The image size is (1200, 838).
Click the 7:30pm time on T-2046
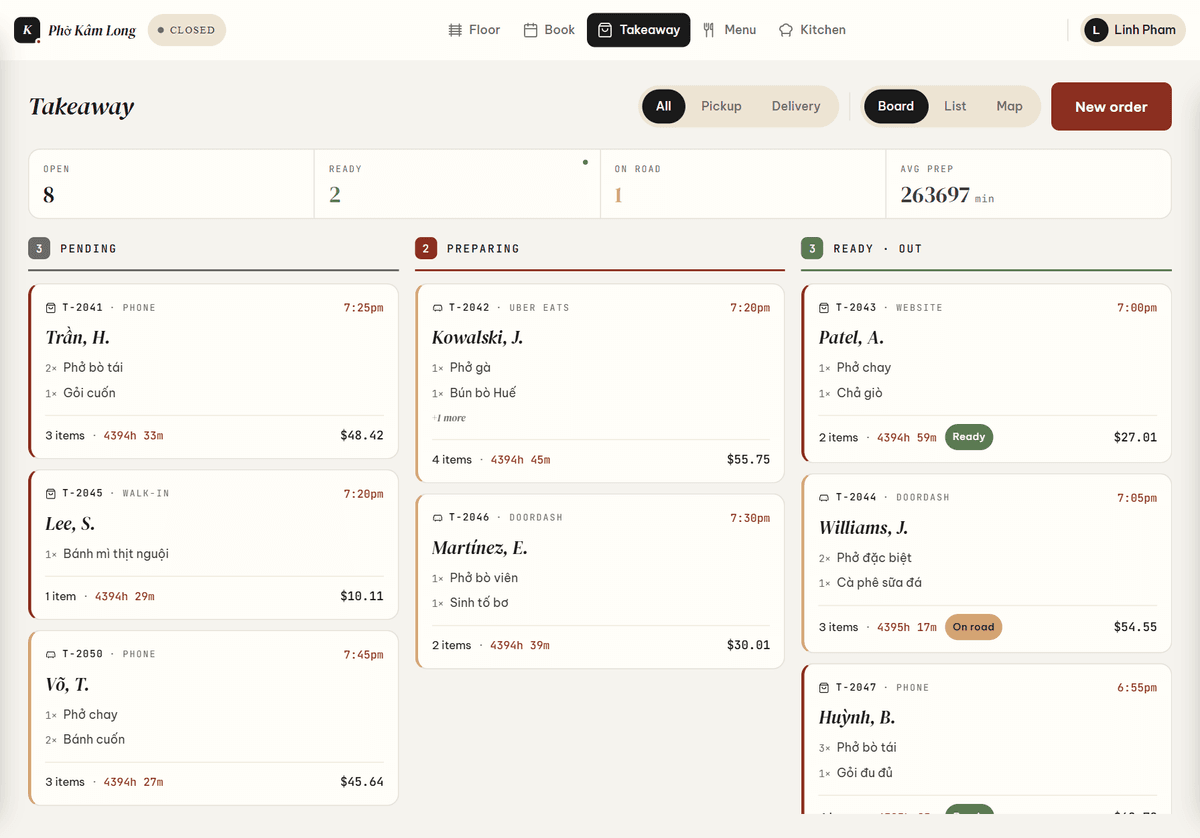pyautogui.click(x=750, y=518)
